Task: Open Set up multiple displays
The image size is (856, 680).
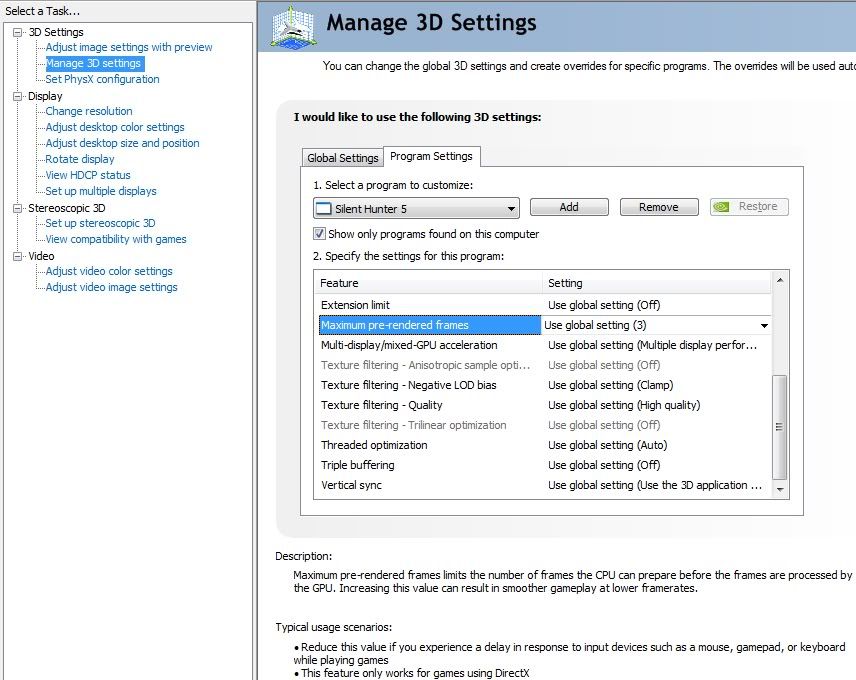Action: [x=101, y=191]
